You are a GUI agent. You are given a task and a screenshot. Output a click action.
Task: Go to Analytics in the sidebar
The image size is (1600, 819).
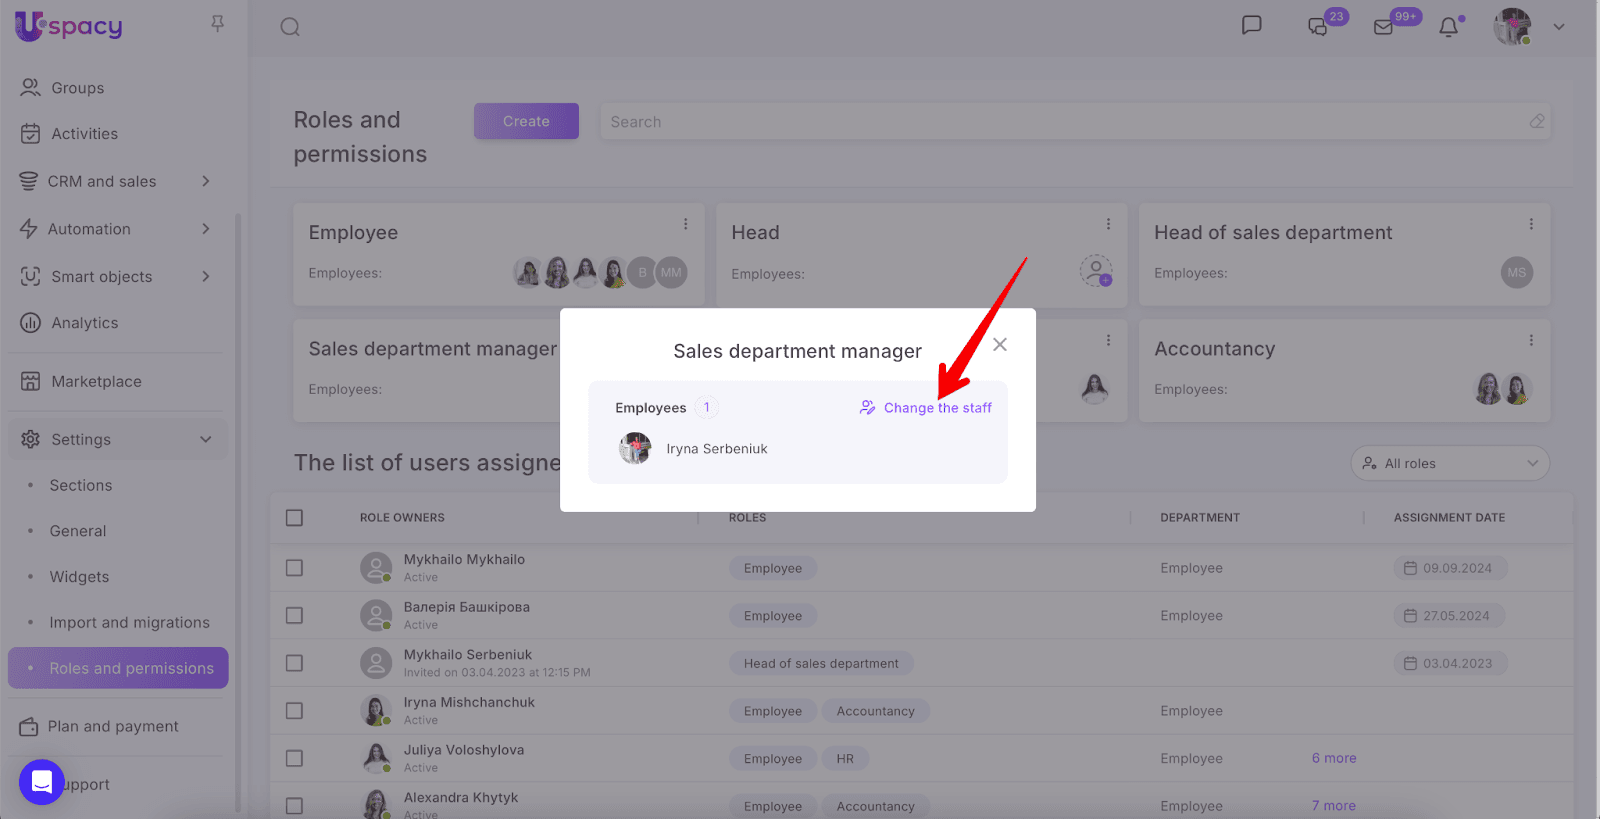pyautogui.click(x=85, y=323)
